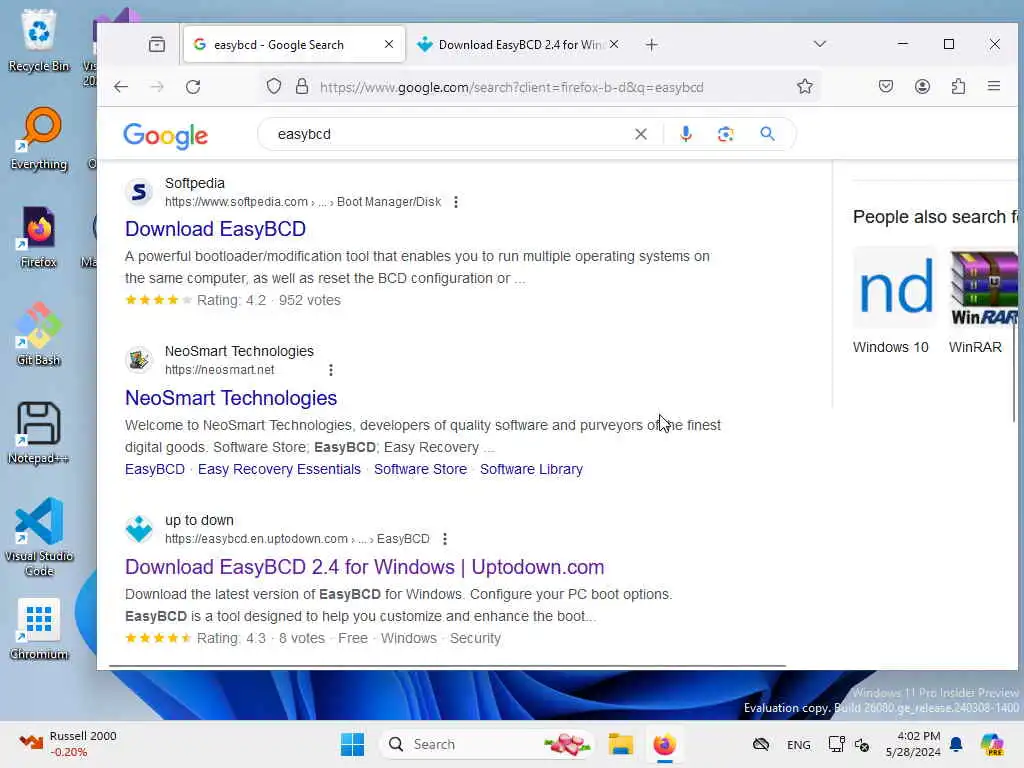This screenshot has height=768, width=1024.
Task: Select Git Bash desktop shortcut
Action: pyautogui.click(x=39, y=334)
